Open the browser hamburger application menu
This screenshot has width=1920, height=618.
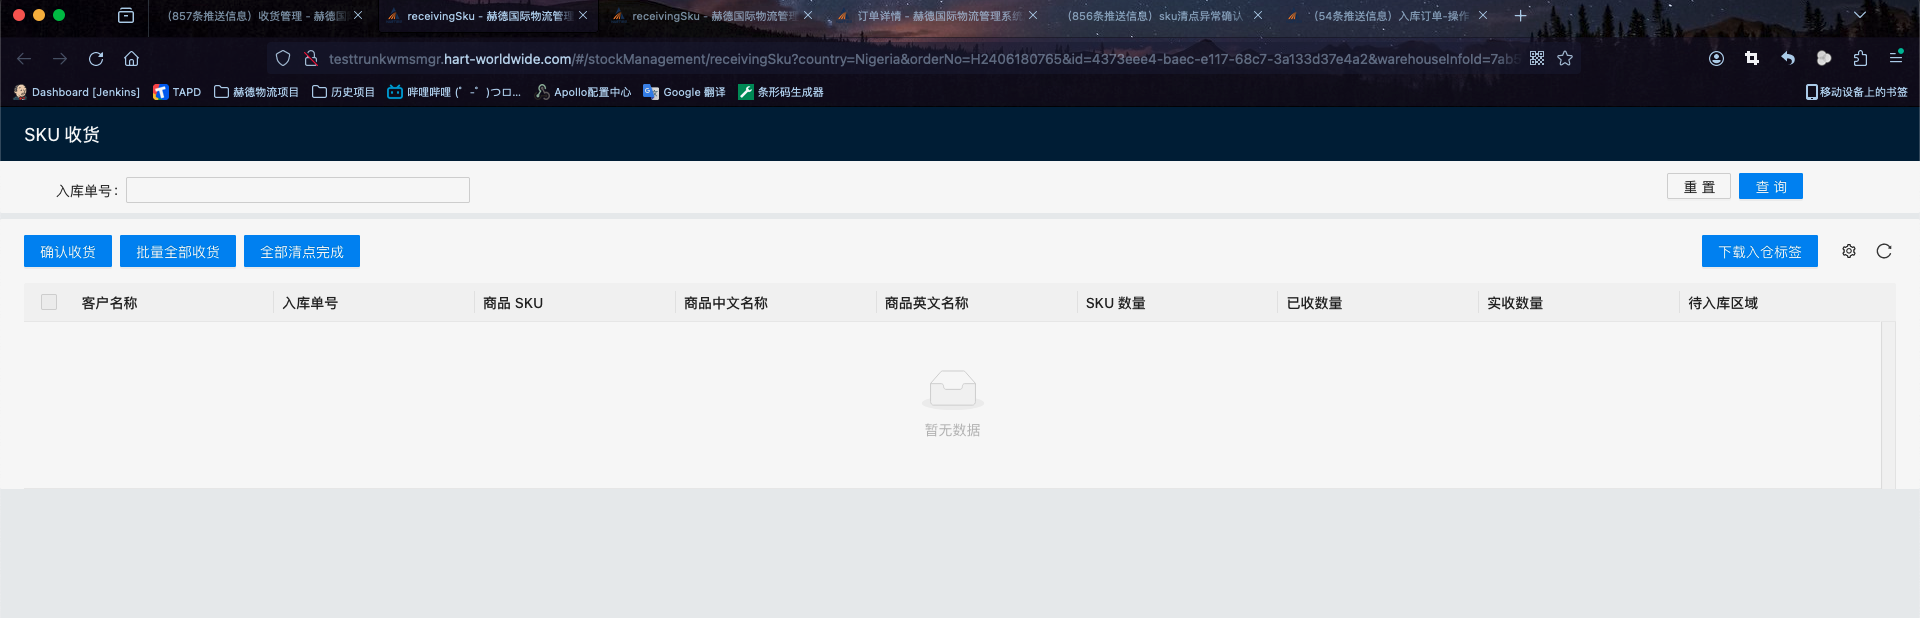1896,59
